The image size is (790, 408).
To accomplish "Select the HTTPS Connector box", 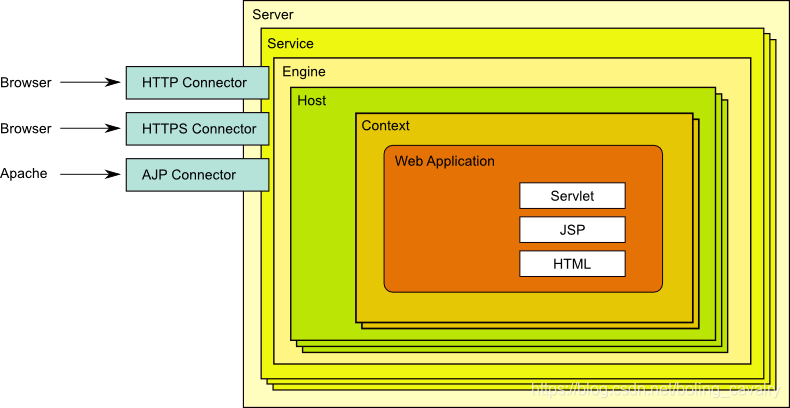I will [x=197, y=129].
